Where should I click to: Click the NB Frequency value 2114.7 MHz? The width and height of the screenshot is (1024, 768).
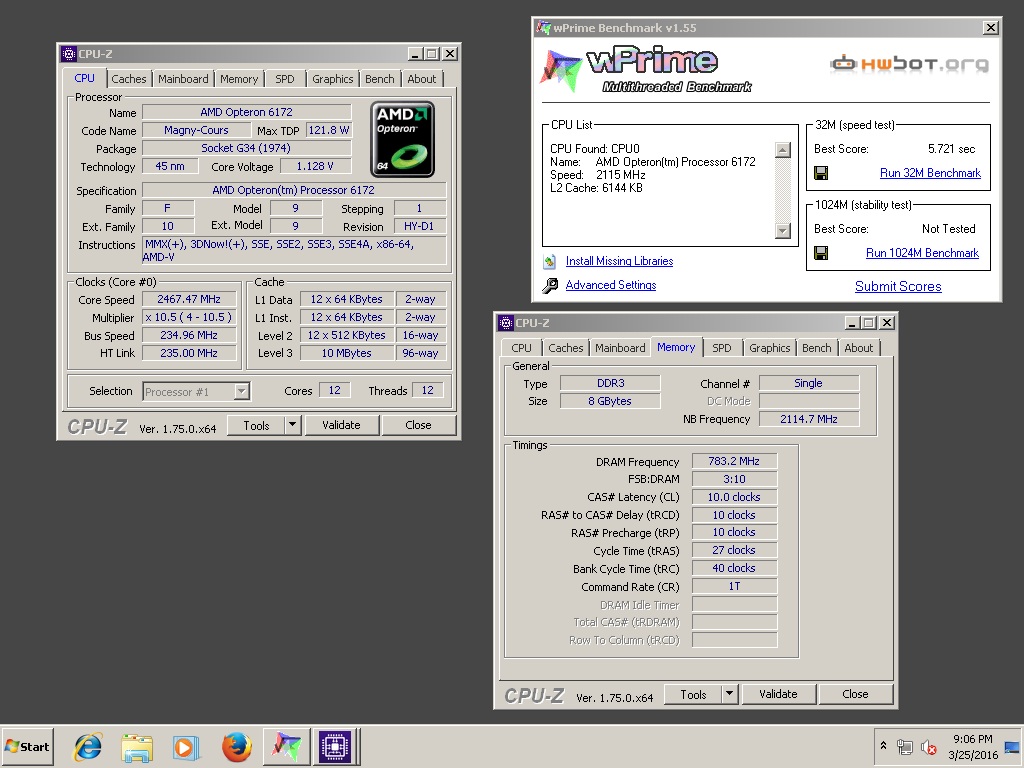pyautogui.click(x=808, y=419)
